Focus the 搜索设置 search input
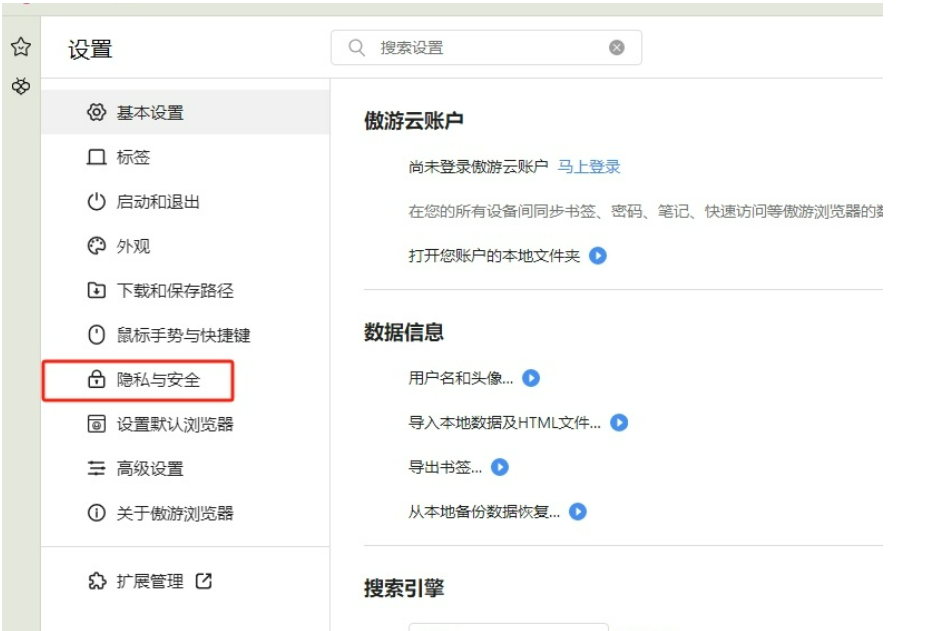The image size is (939, 631). [486, 47]
